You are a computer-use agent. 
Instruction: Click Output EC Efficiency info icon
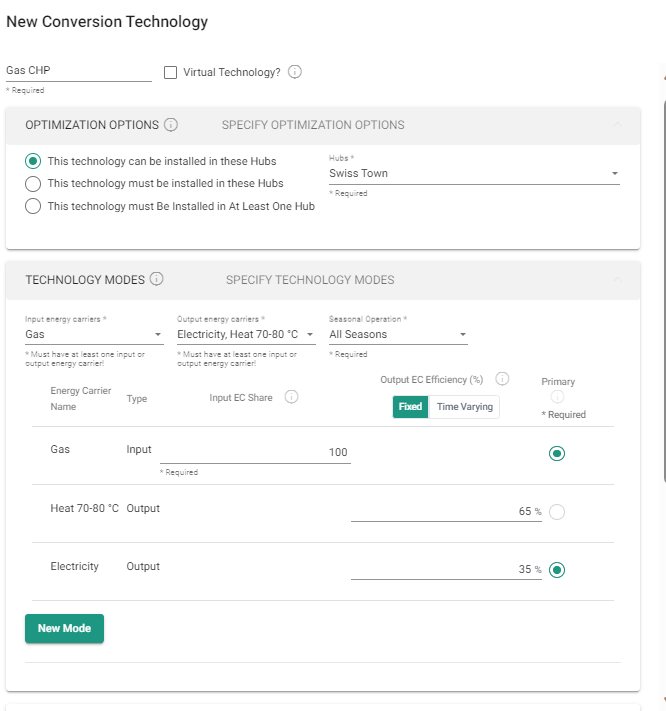503,379
